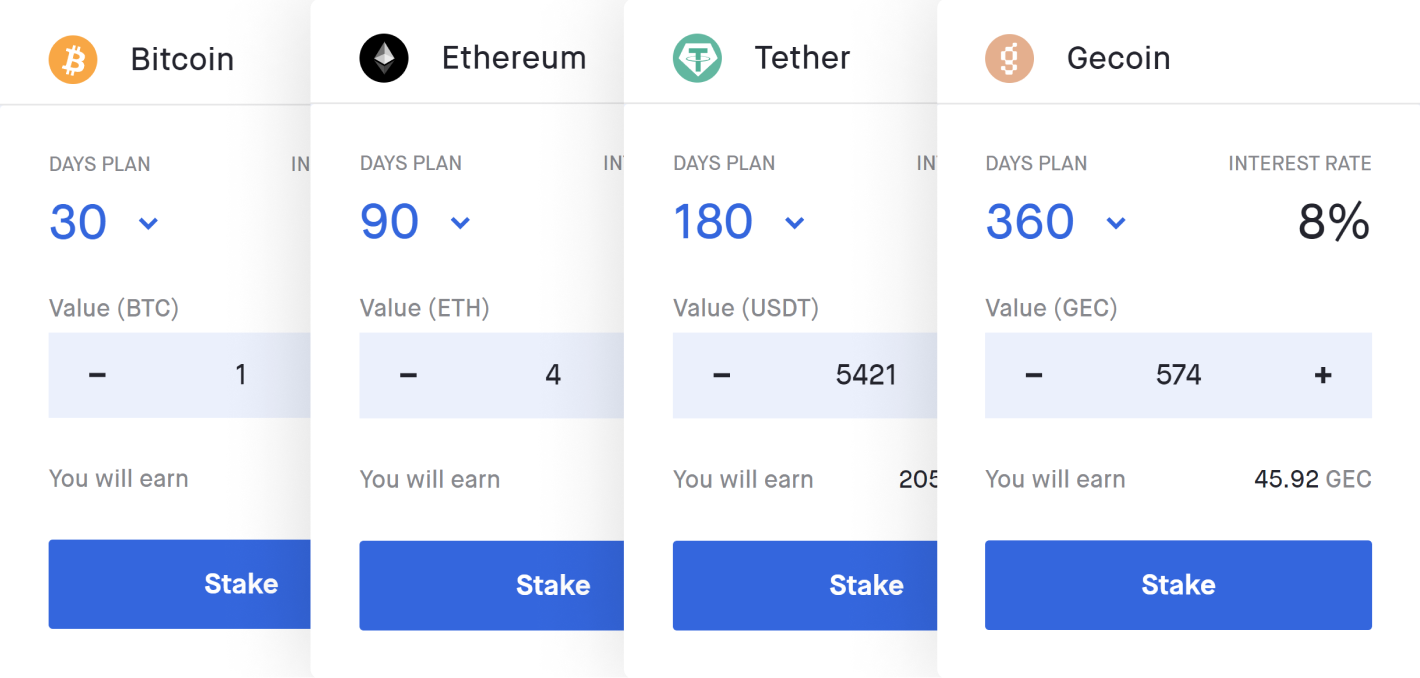The width and height of the screenshot is (1420, 678).
Task: Decrease the GEC value with minus
Action: pyautogui.click(x=1034, y=375)
